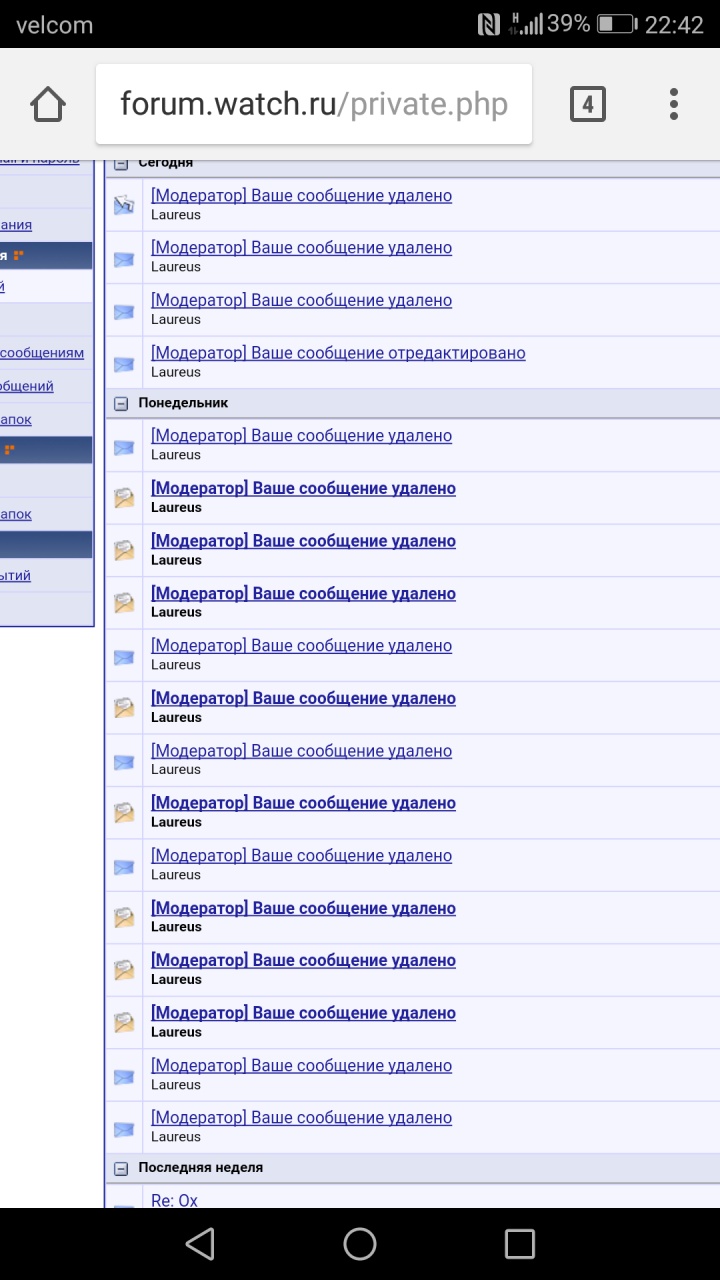Open the browser three-dot menu

tap(673, 104)
